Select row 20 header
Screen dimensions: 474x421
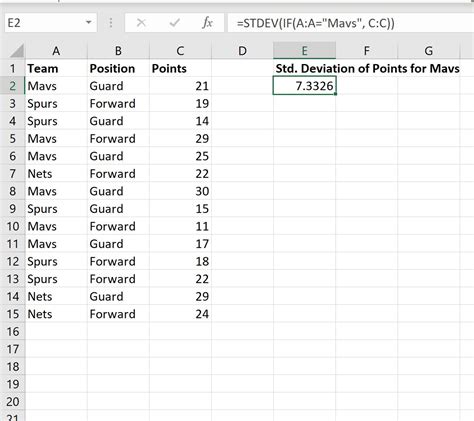(13, 402)
